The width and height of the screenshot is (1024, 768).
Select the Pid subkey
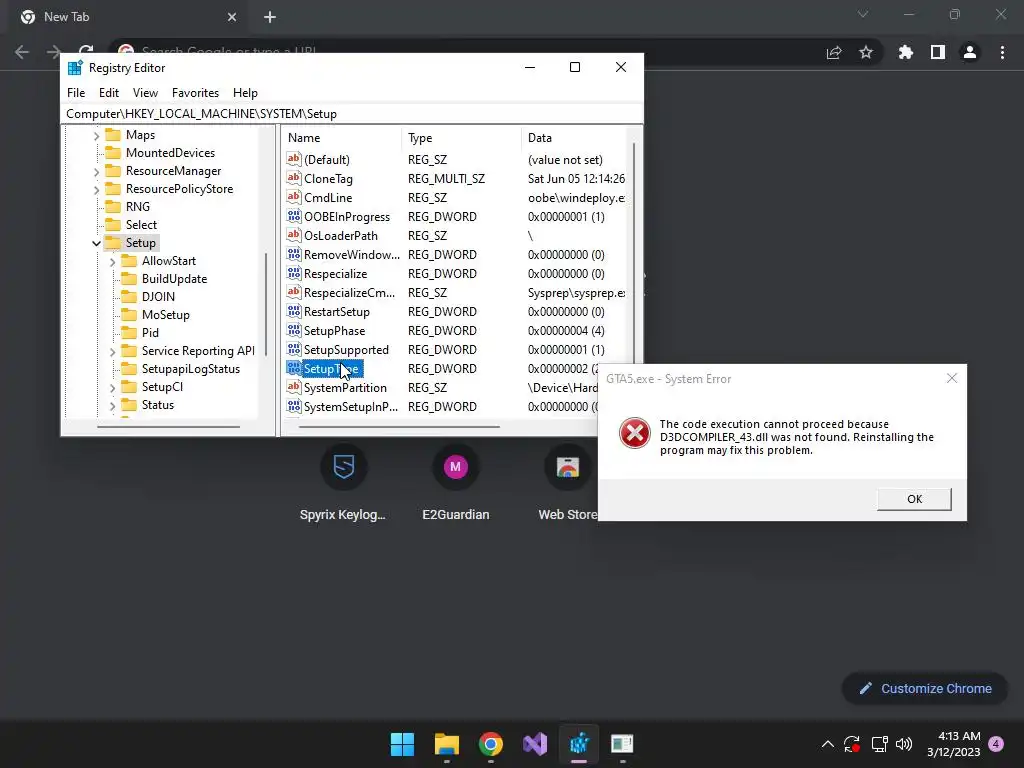click(x=150, y=332)
